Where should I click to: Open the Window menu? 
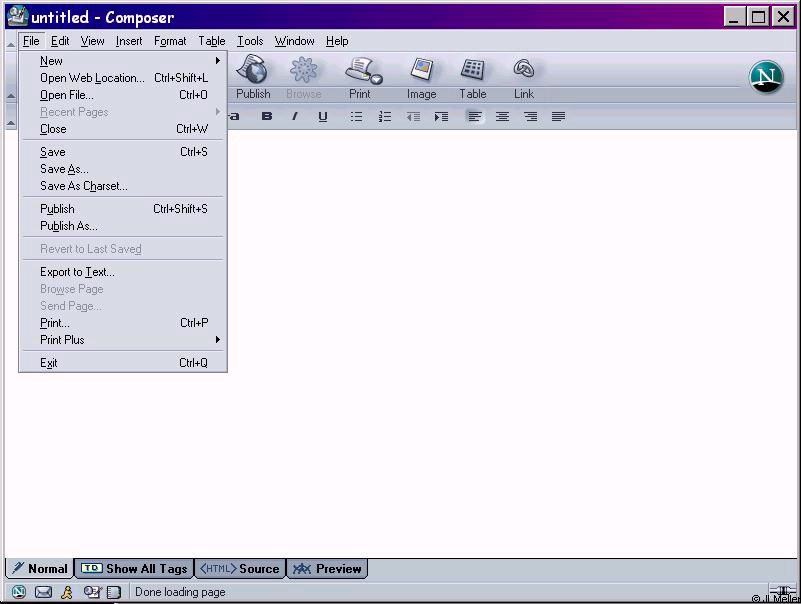[x=294, y=41]
